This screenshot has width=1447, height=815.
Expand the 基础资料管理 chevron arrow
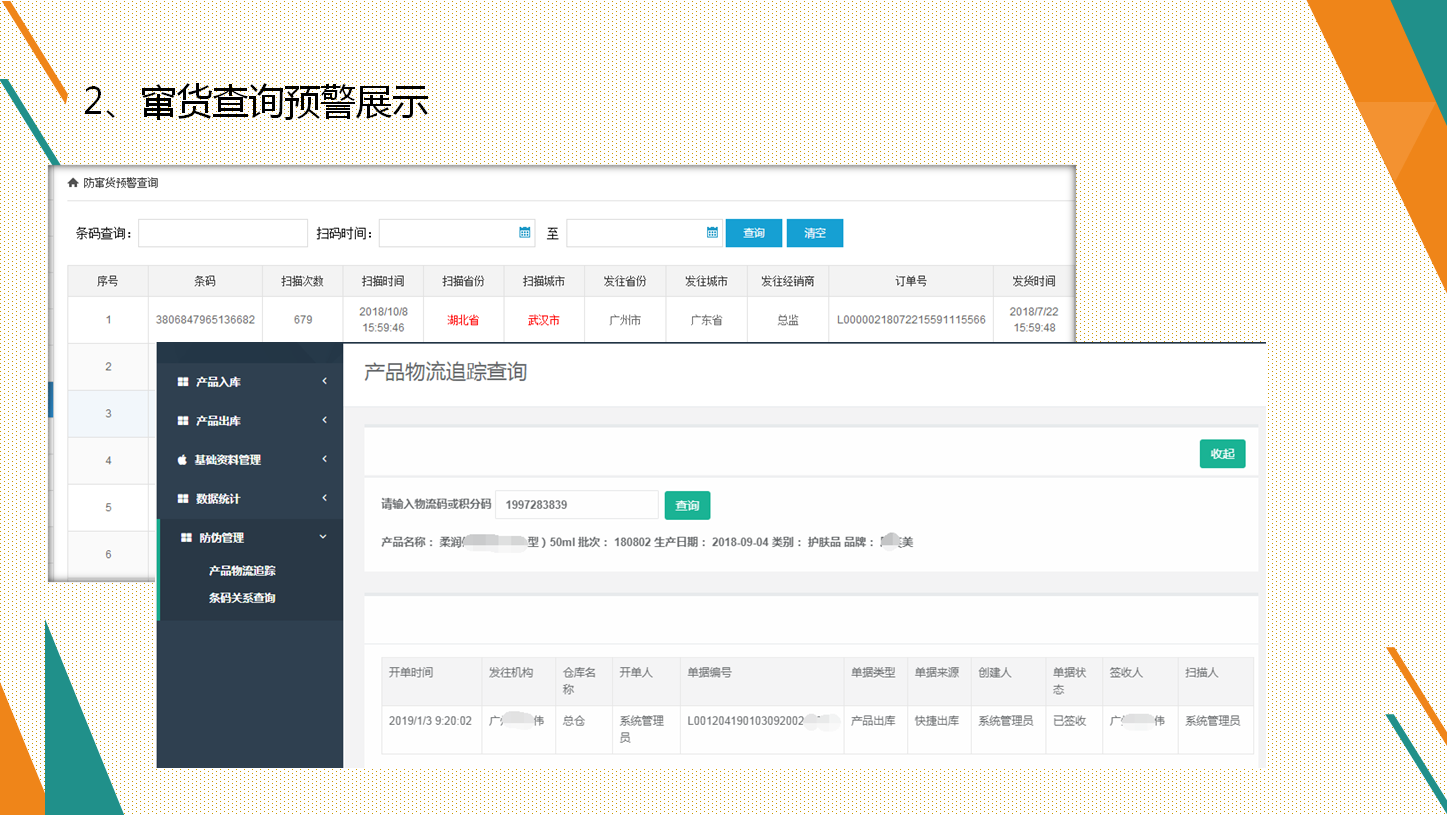point(324,460)
